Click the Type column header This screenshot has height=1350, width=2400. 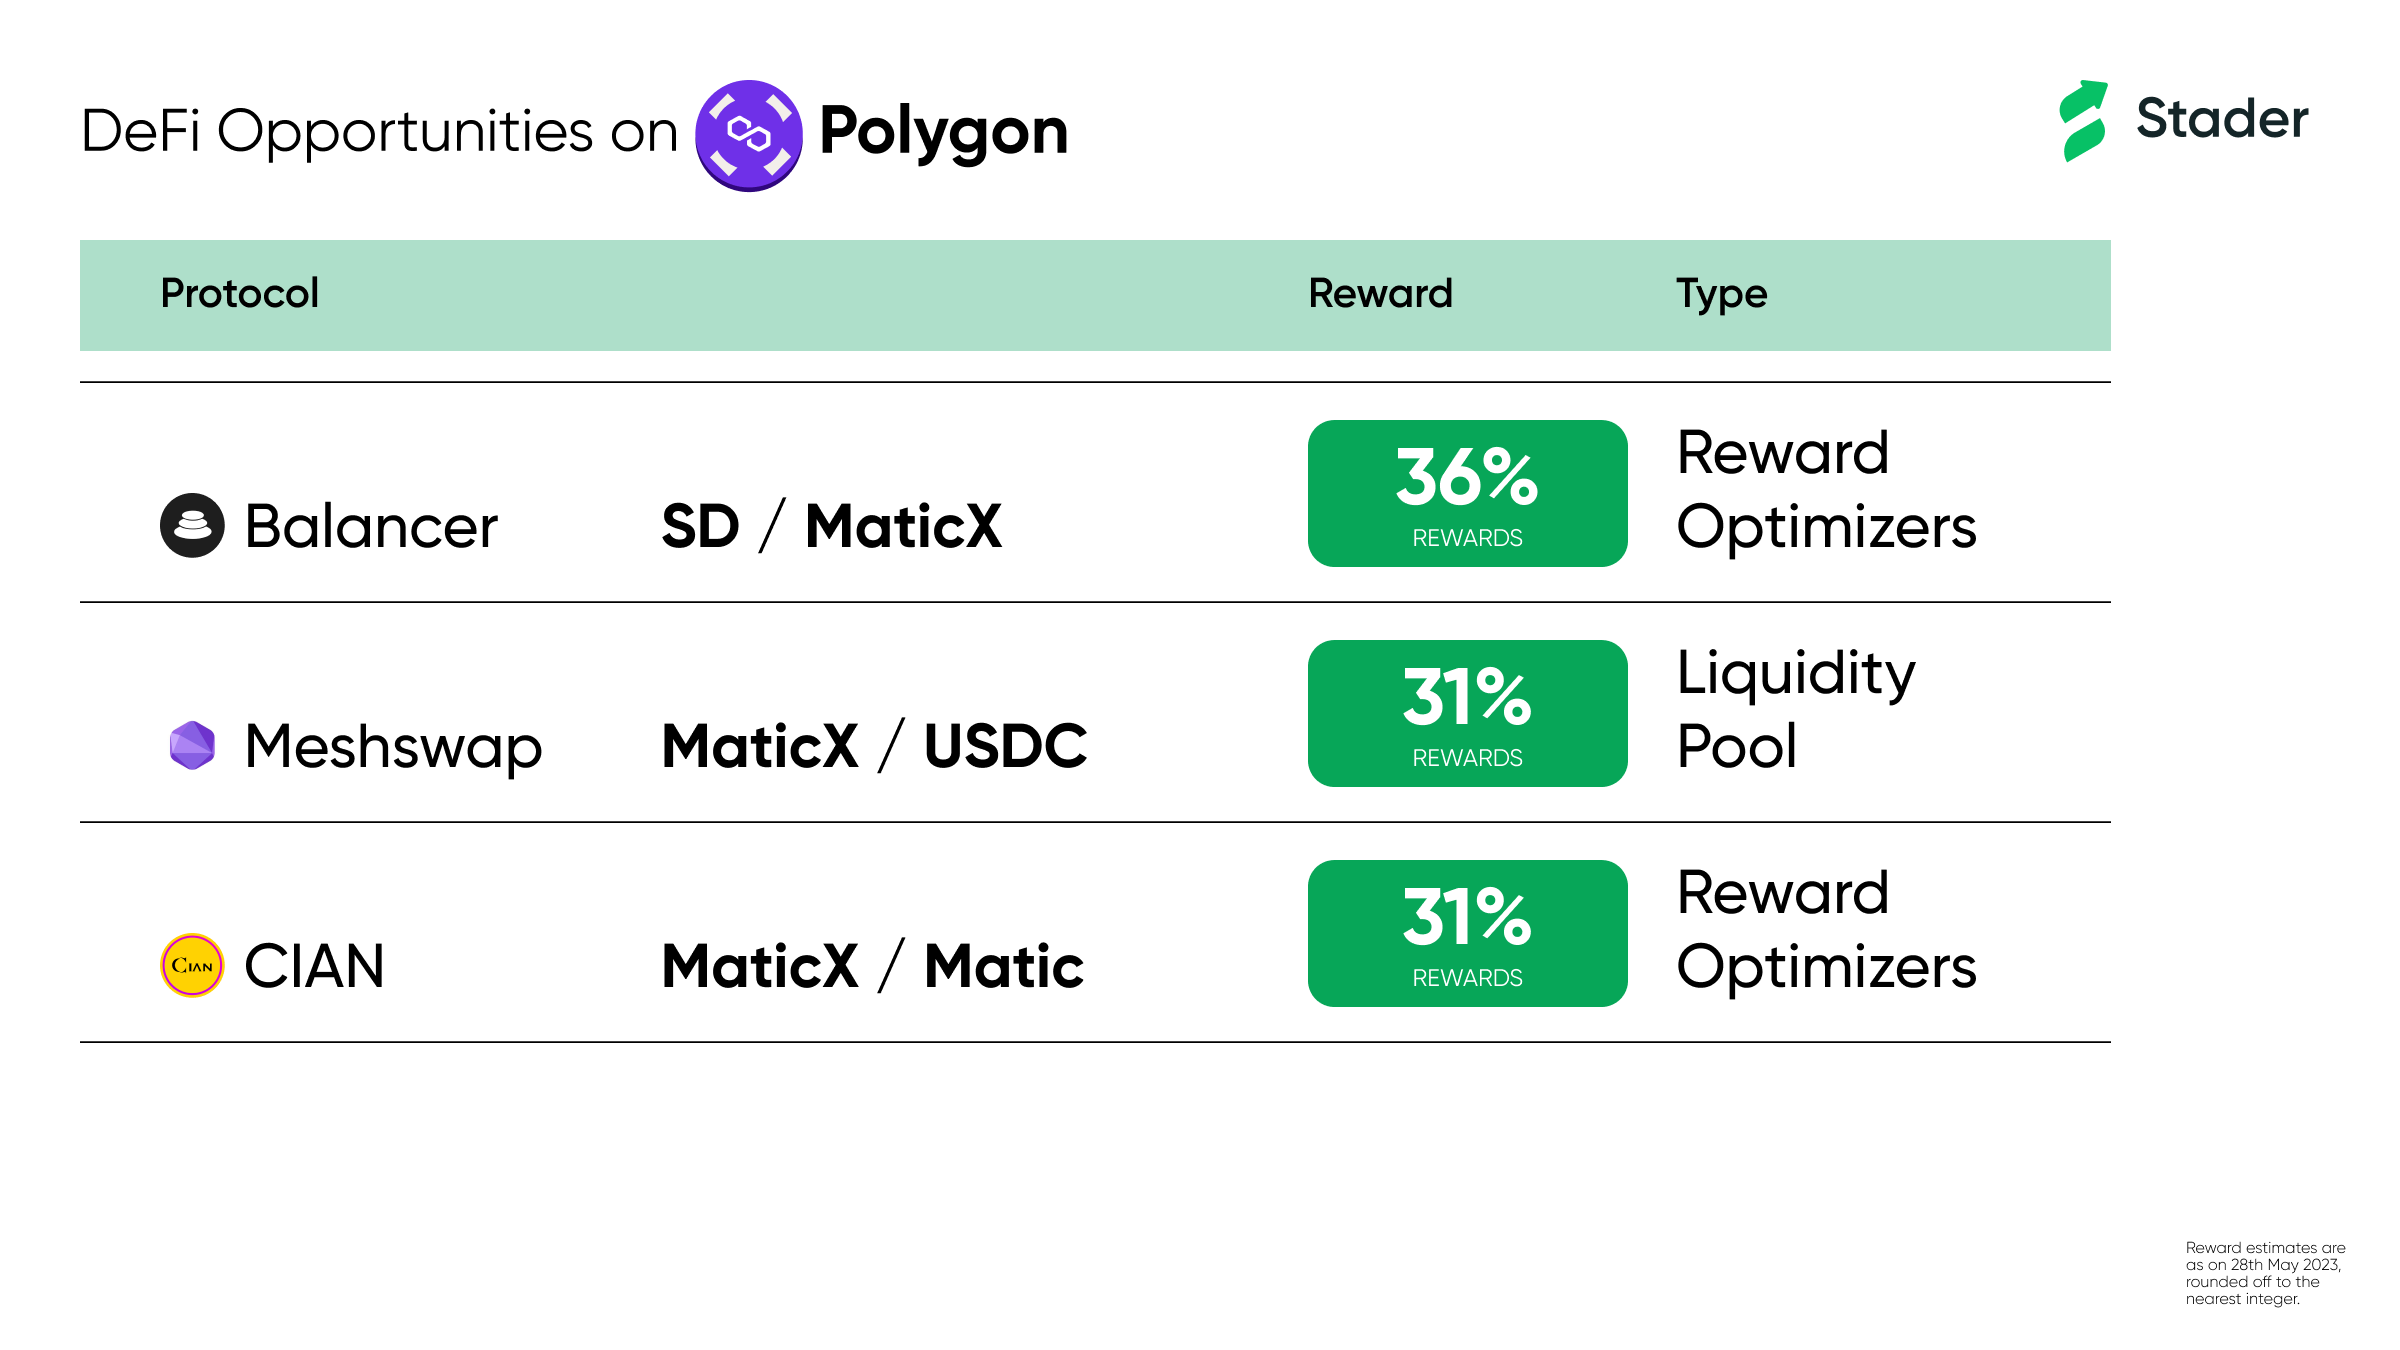coord(1722,295)
